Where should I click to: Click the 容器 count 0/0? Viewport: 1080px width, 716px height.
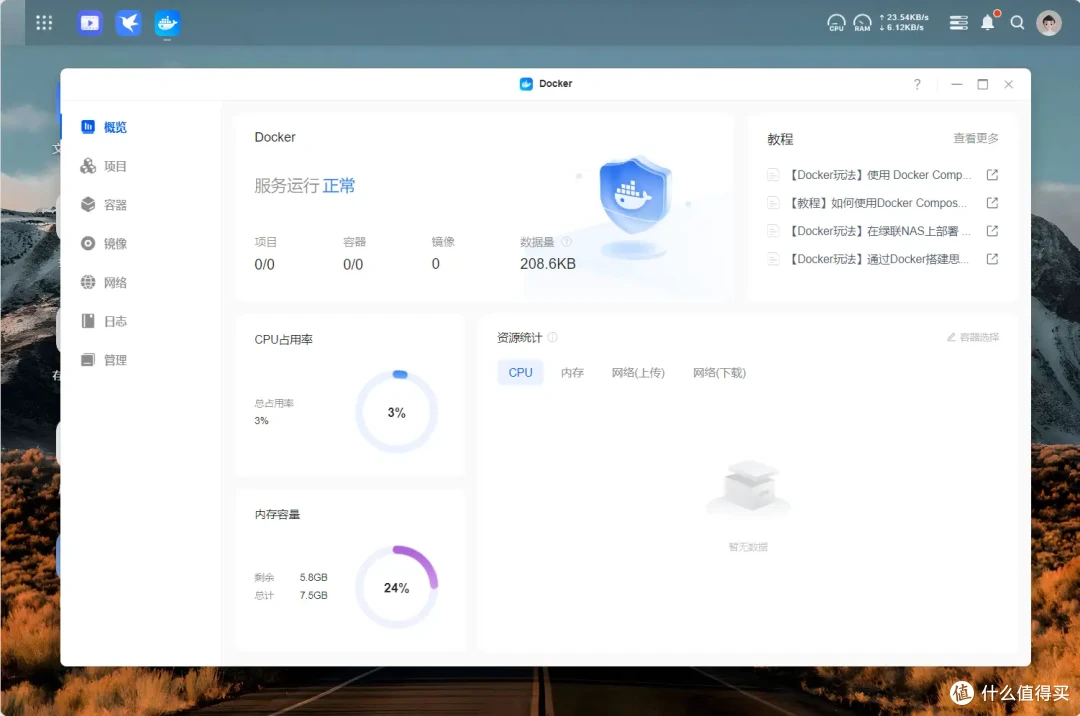click(x=353, y=264)
